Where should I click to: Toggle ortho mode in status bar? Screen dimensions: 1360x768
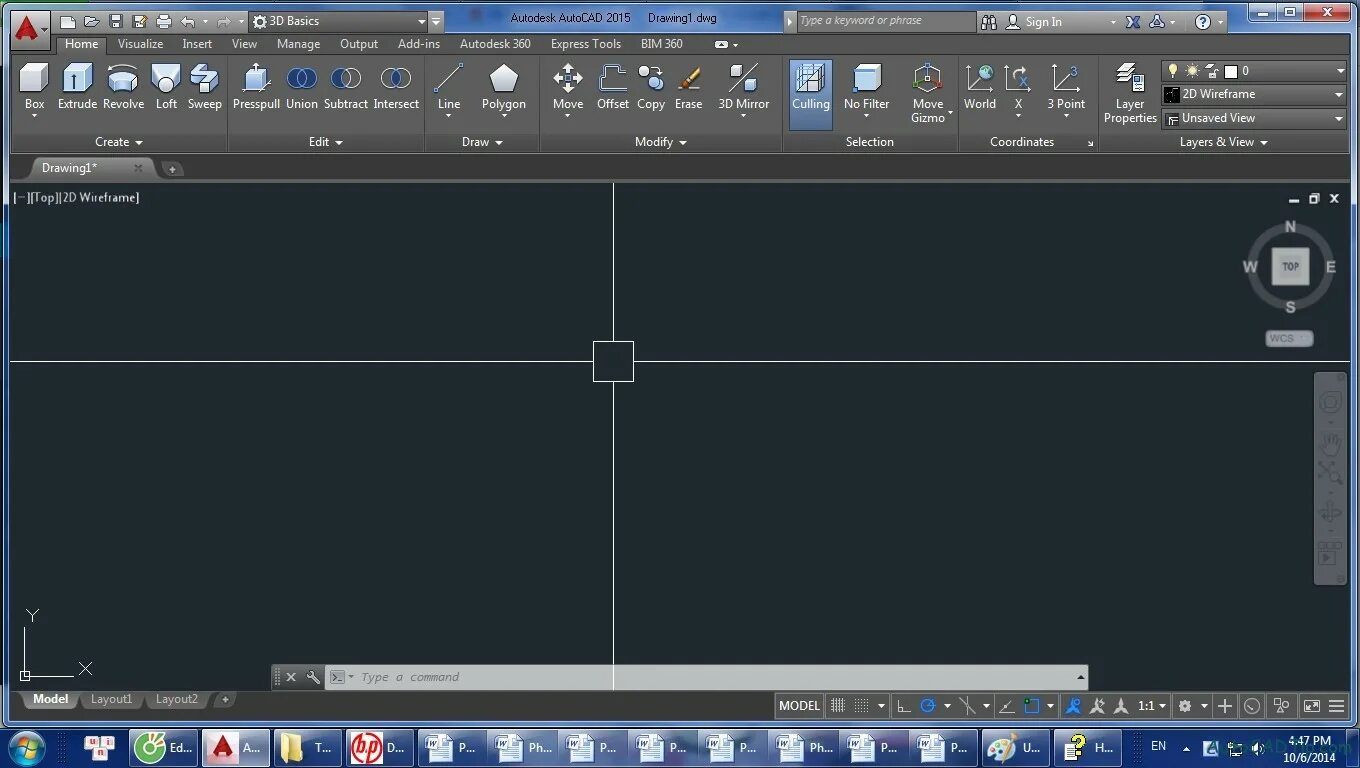pos(904,705)
